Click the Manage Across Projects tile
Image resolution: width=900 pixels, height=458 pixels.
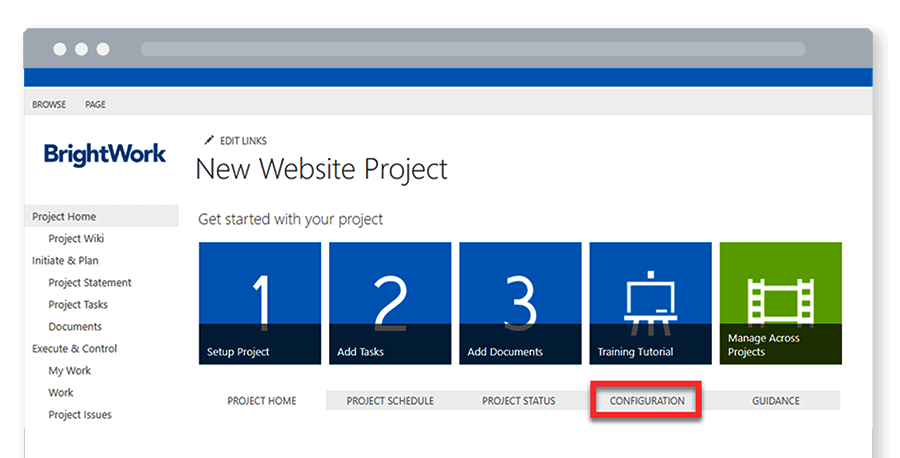coord(780,303)
